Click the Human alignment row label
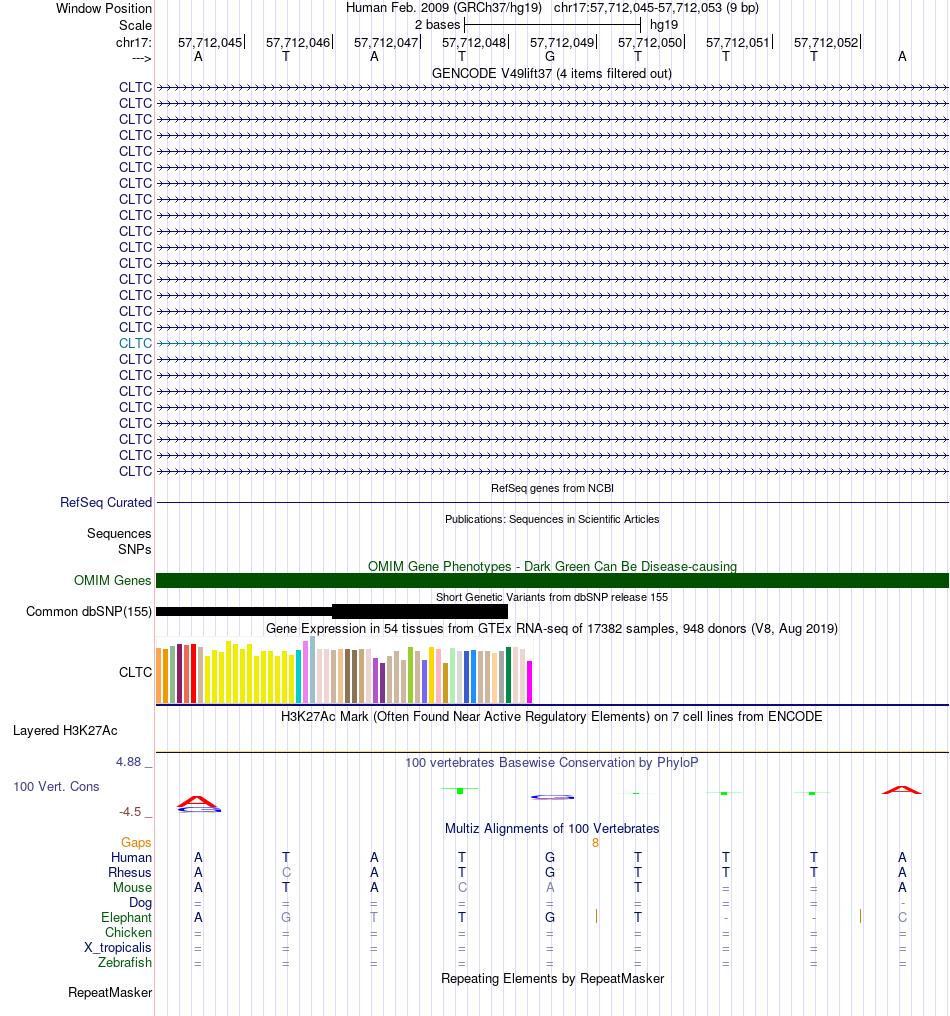Screen dimensions: 950x1016 [x=131, y=857]
